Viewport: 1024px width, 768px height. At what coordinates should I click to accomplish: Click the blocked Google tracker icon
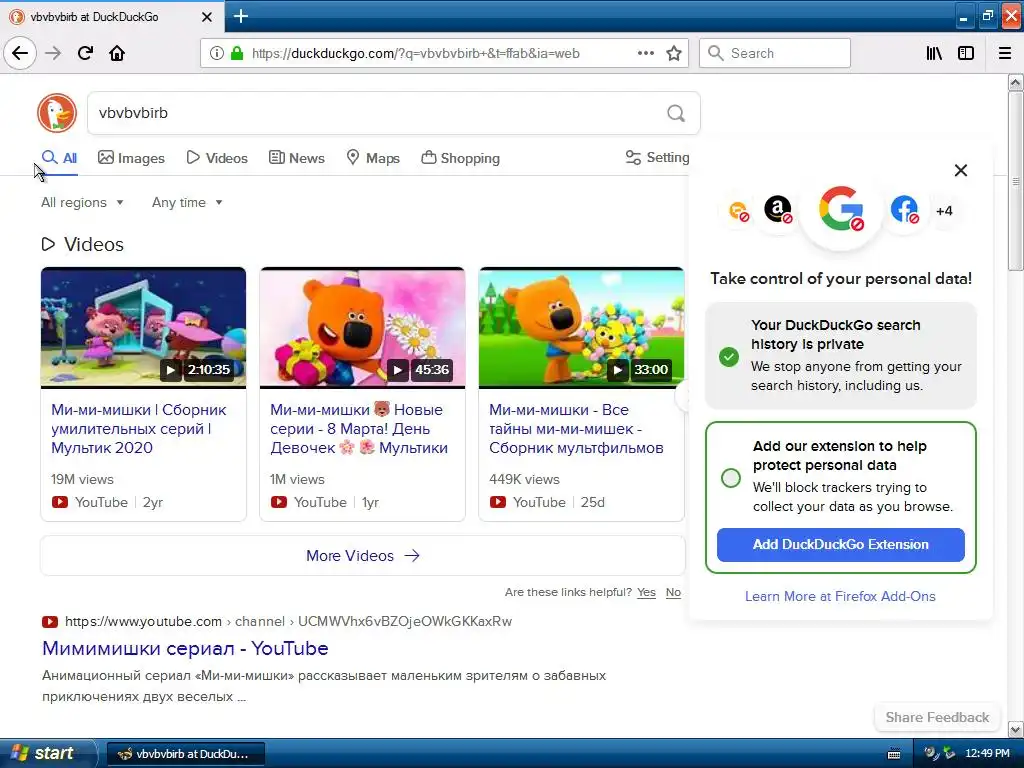[x=841, y=209]
